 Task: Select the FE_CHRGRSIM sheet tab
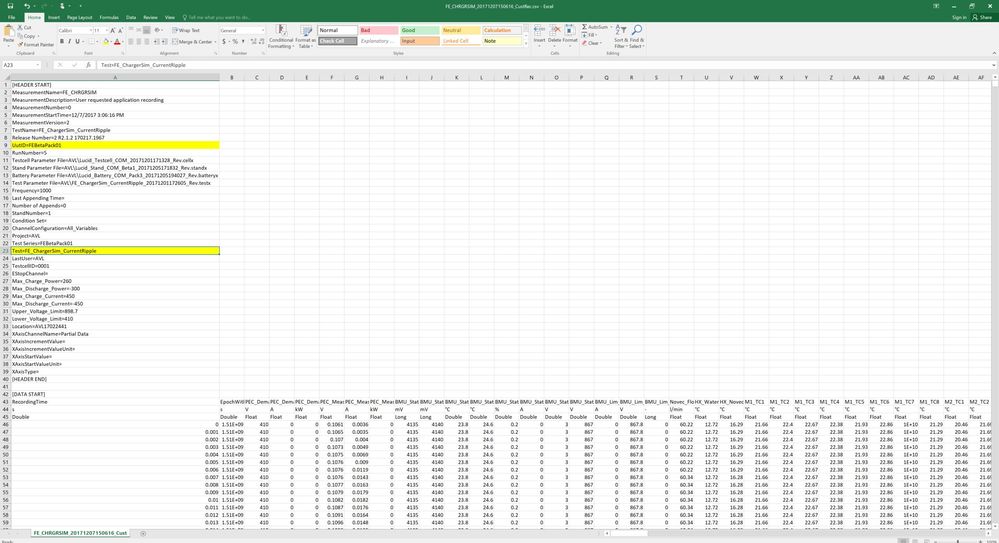(x=80, y=533)
